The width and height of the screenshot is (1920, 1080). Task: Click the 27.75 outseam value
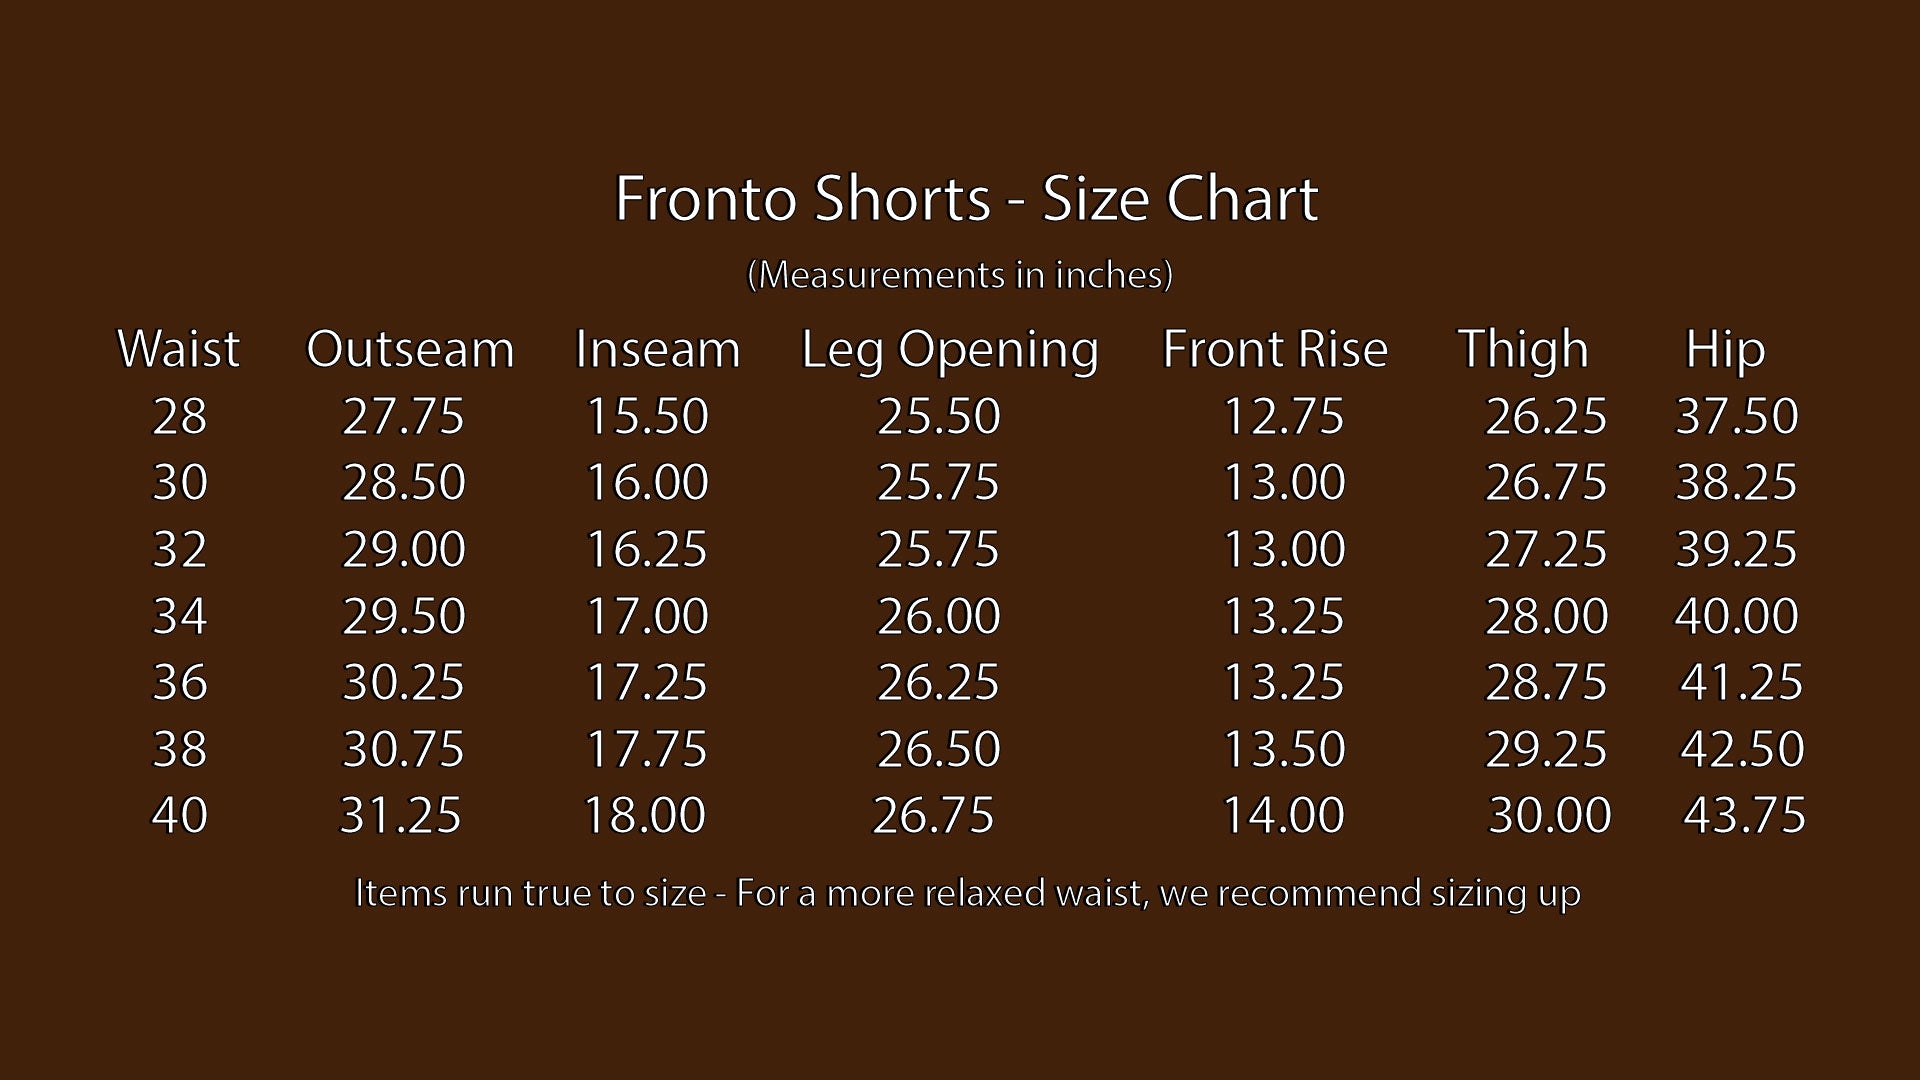pos(403,416)
